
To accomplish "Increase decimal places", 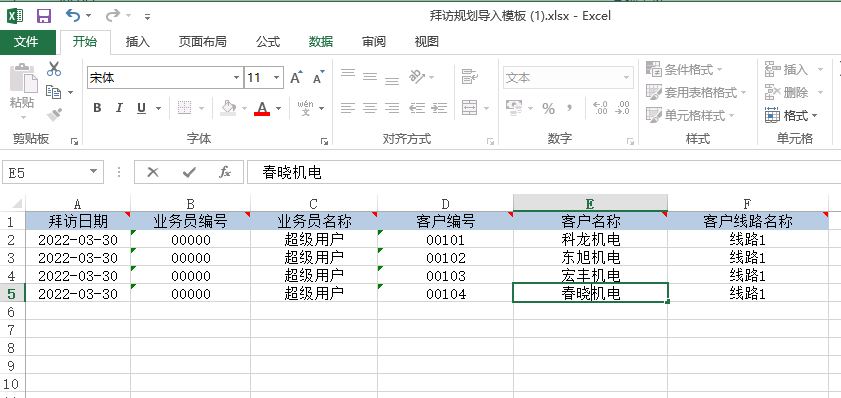I will point(600,108).
